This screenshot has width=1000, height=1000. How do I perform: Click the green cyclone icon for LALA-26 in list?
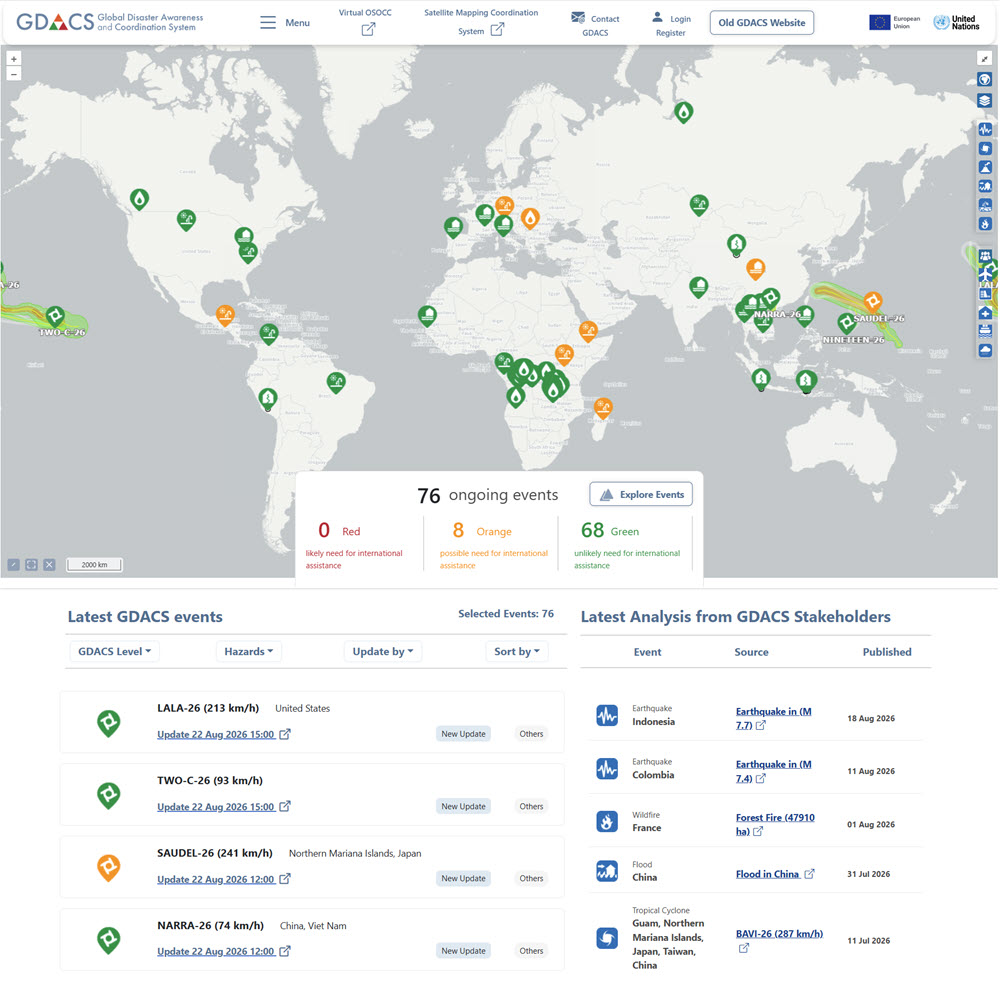[108, 723]
